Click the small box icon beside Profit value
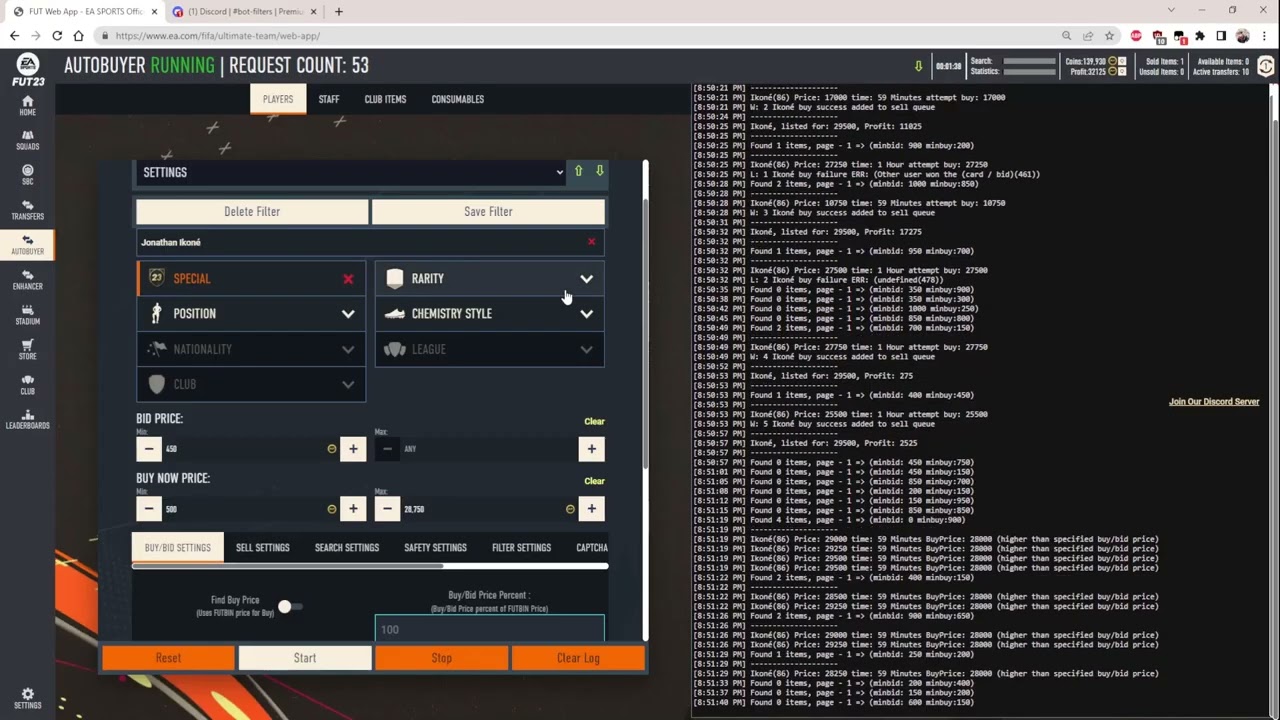The height and width of the screenshot is (720, 1280). click(x=1122, y=72)
